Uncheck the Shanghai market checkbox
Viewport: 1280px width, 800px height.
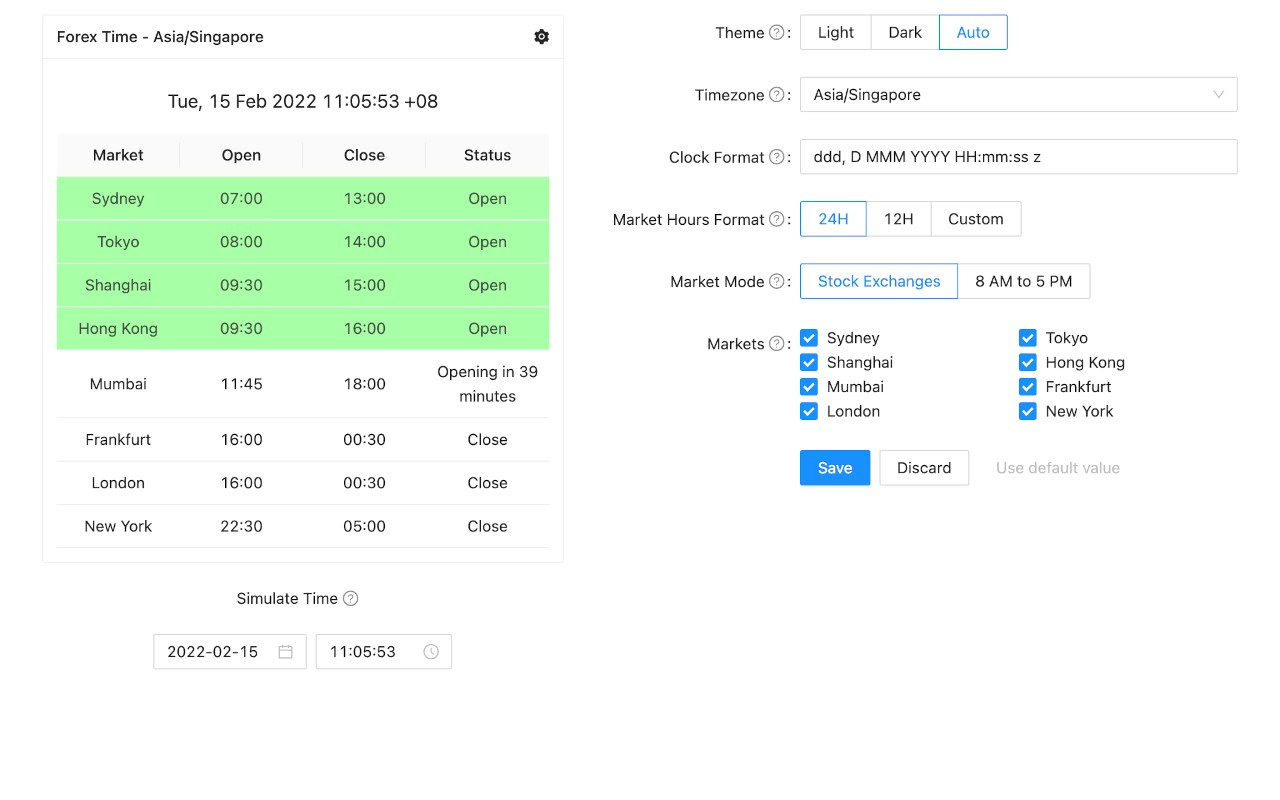(x=809, y=362)
